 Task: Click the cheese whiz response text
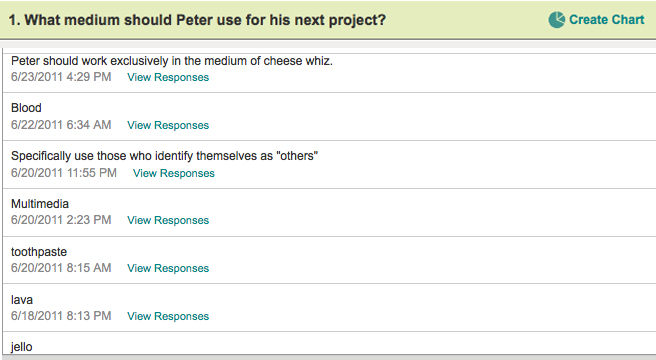pos(172,61)
